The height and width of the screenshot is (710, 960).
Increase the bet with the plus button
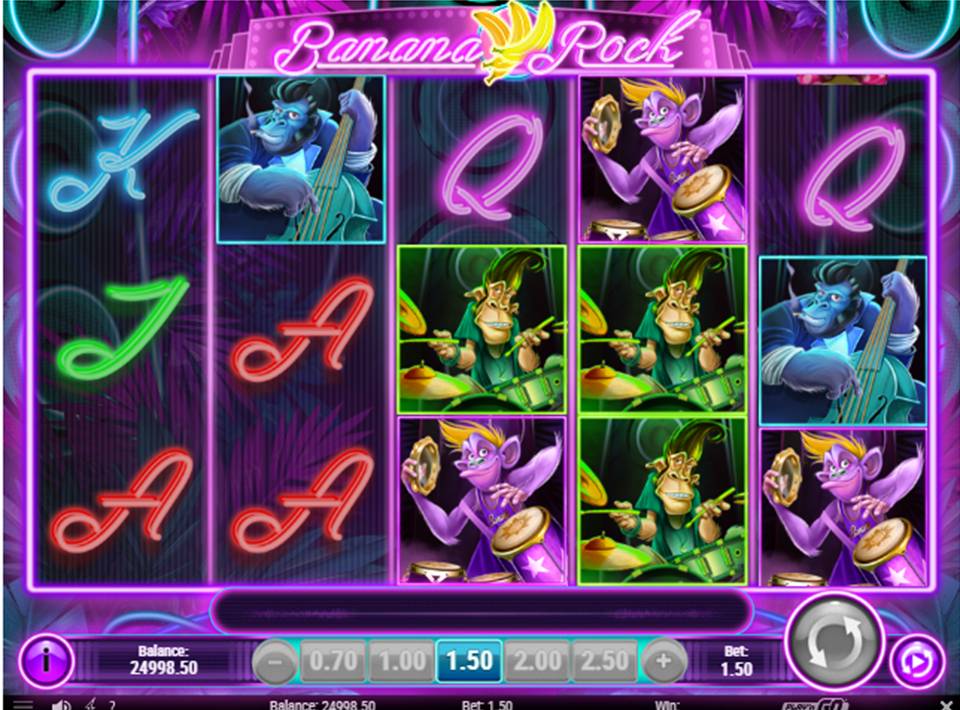(x=664, y=660)
